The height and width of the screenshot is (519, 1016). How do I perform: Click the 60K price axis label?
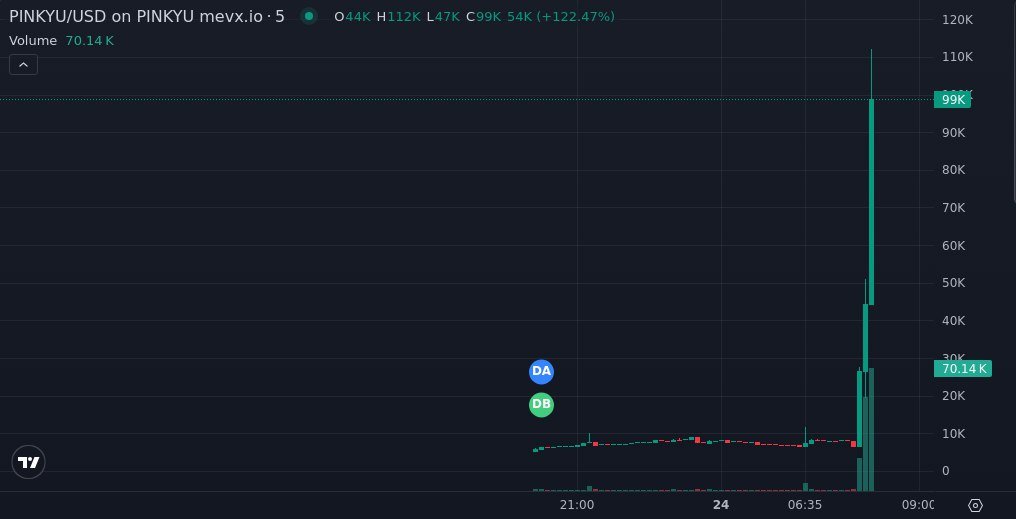954,246
